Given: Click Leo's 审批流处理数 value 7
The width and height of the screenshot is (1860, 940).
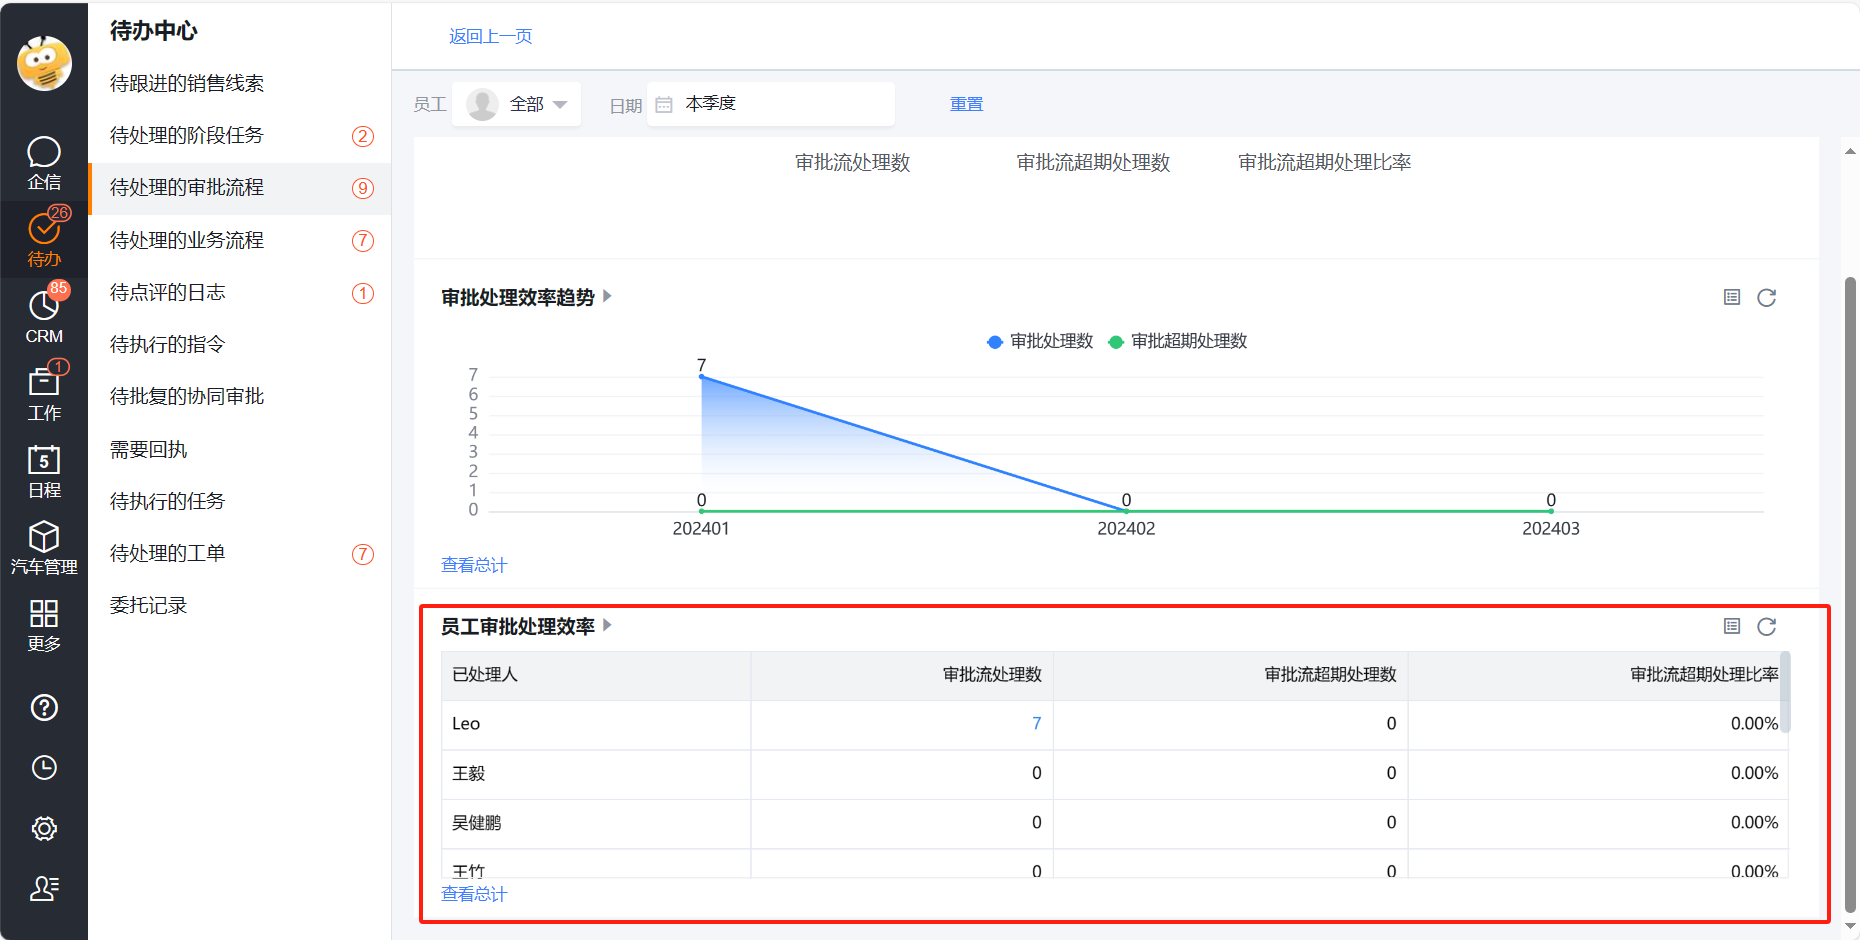Looking at the screenshot, I should (1036, 723).
